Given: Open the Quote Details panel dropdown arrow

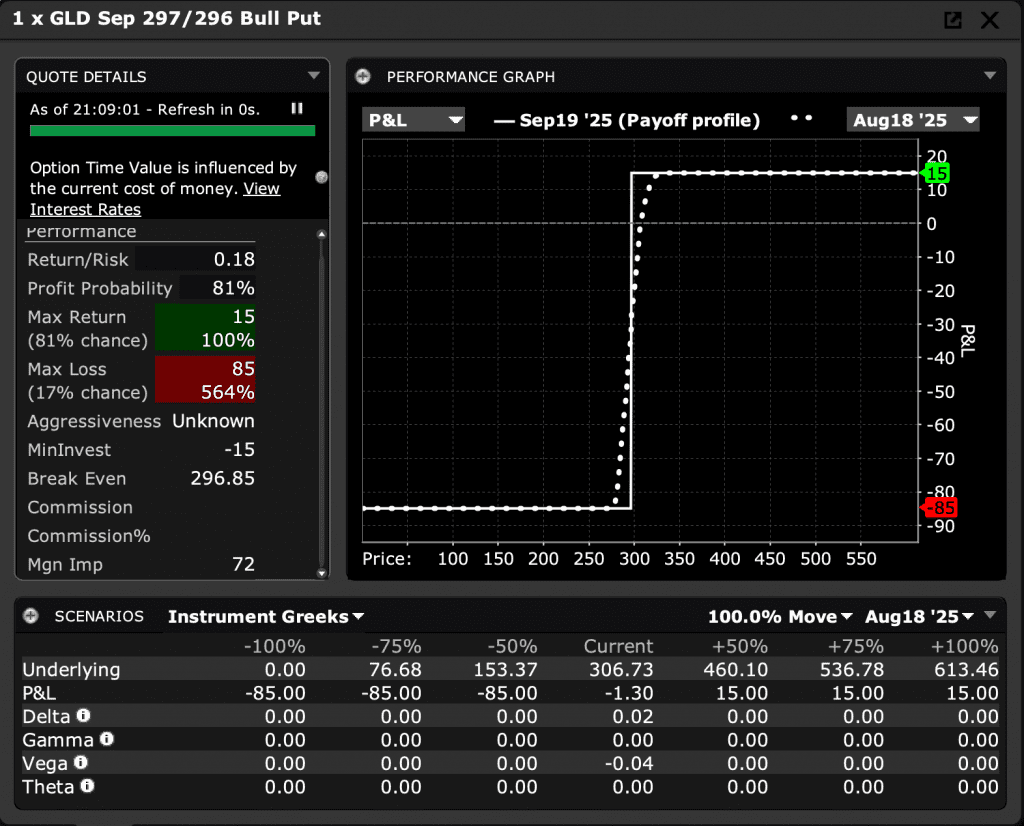Looking at the screenshot, I should coord(313,76).
